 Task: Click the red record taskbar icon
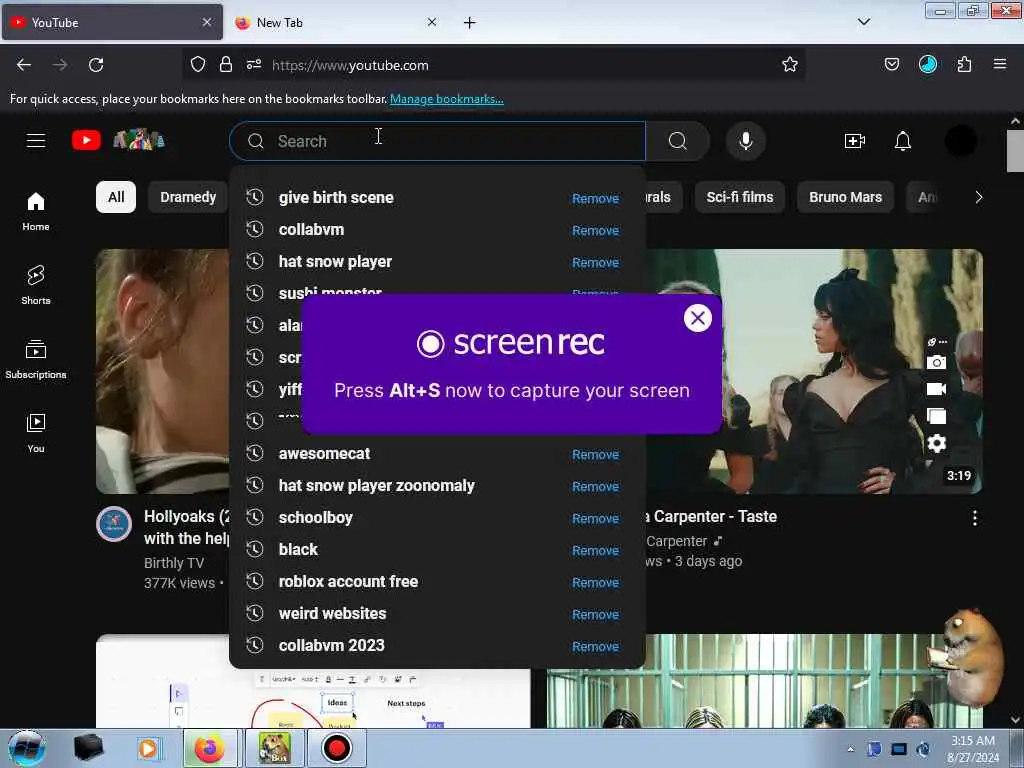point(336,748)
